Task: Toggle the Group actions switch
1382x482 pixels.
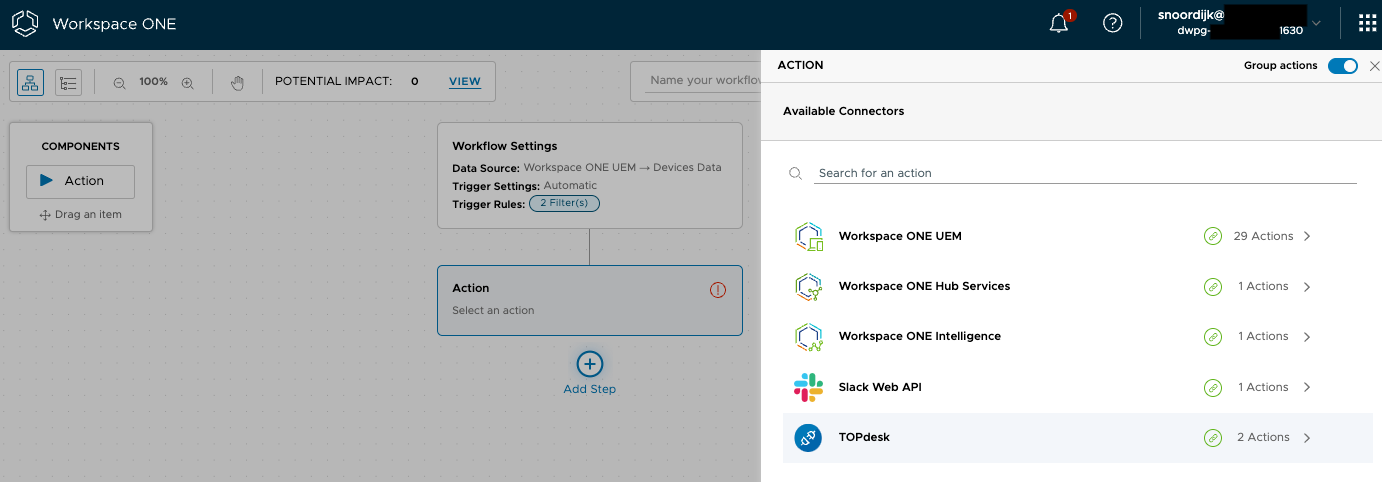Action: pyautogui.click(x=1342, y=66)
